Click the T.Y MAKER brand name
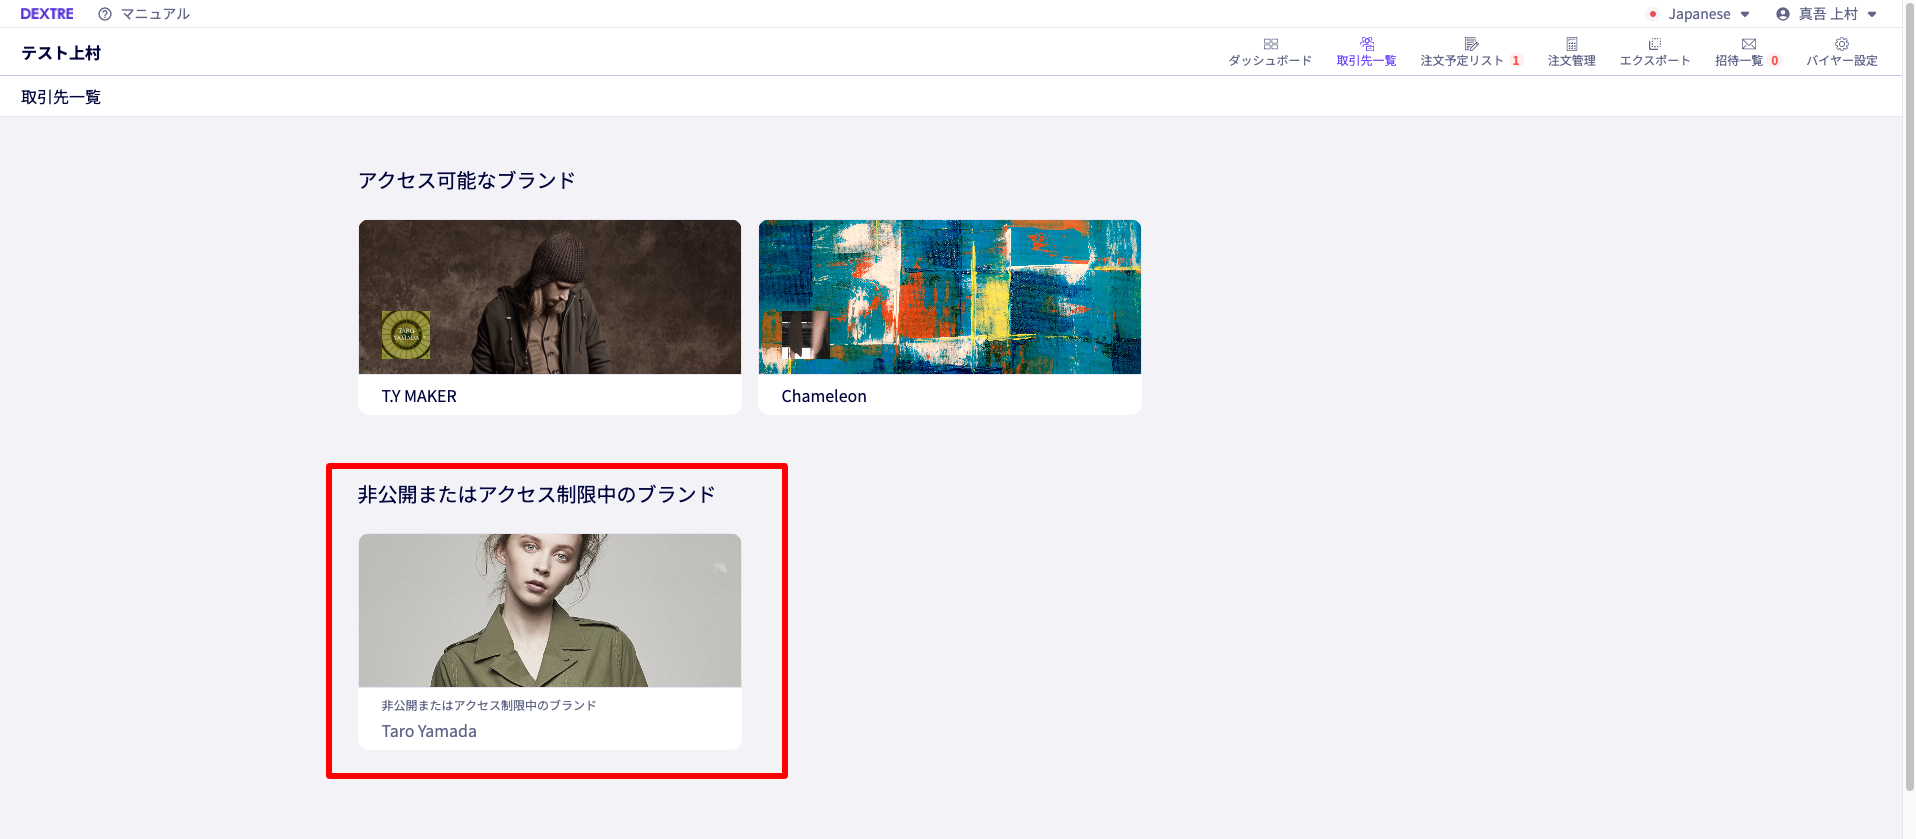1916x839 pixels. (419, 396)
